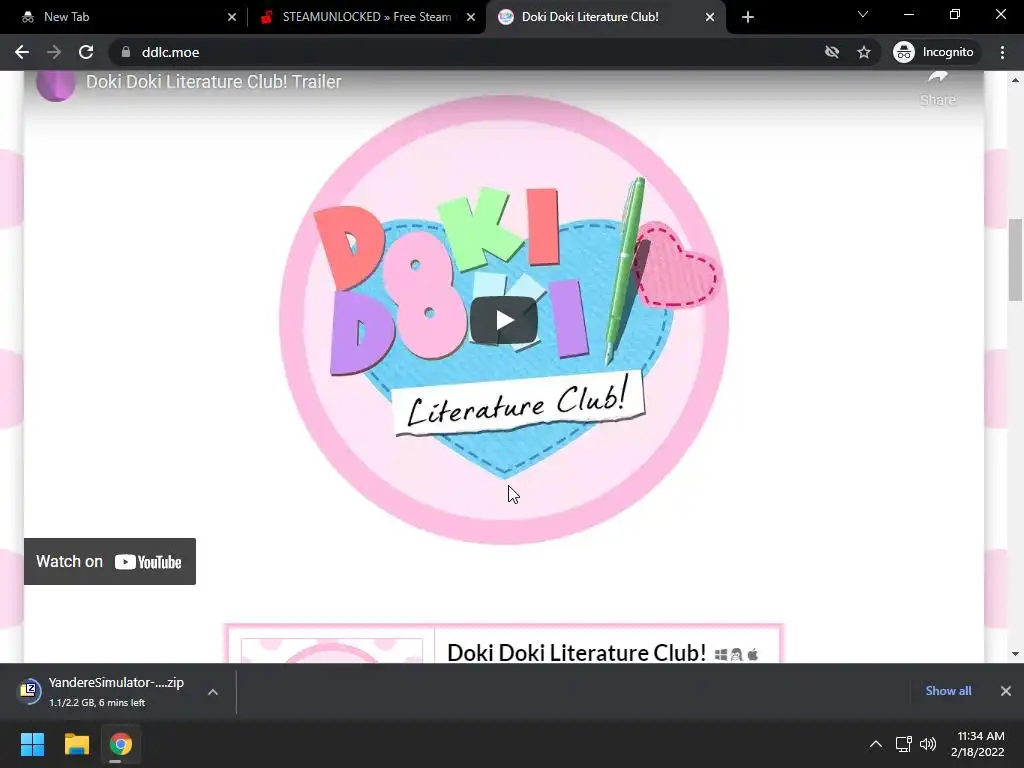The height and width of the screenshot is (768, 1024).
Task: Click the Linux platform icon beside the heading
Action: pyautogui.click(x=737, y=654)
